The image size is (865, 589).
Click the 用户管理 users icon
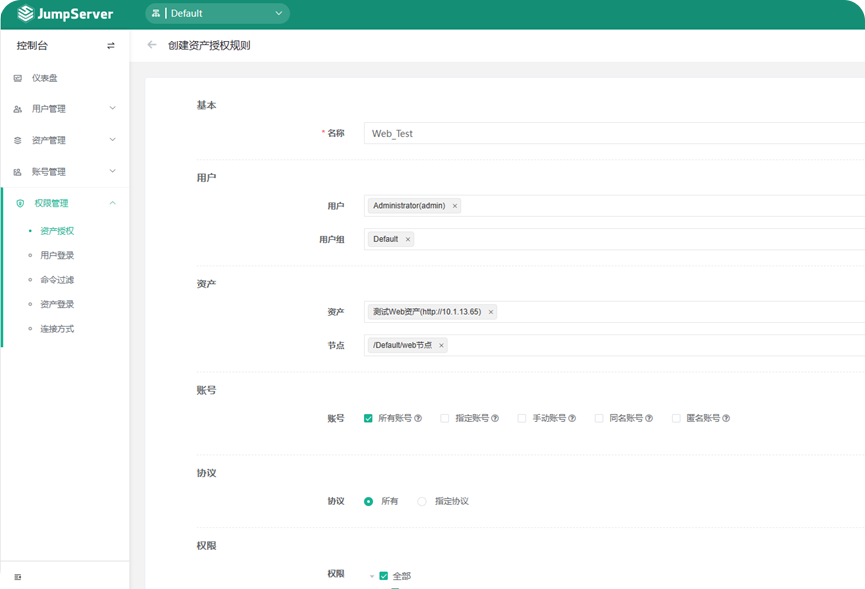click(x=18, y=109)
